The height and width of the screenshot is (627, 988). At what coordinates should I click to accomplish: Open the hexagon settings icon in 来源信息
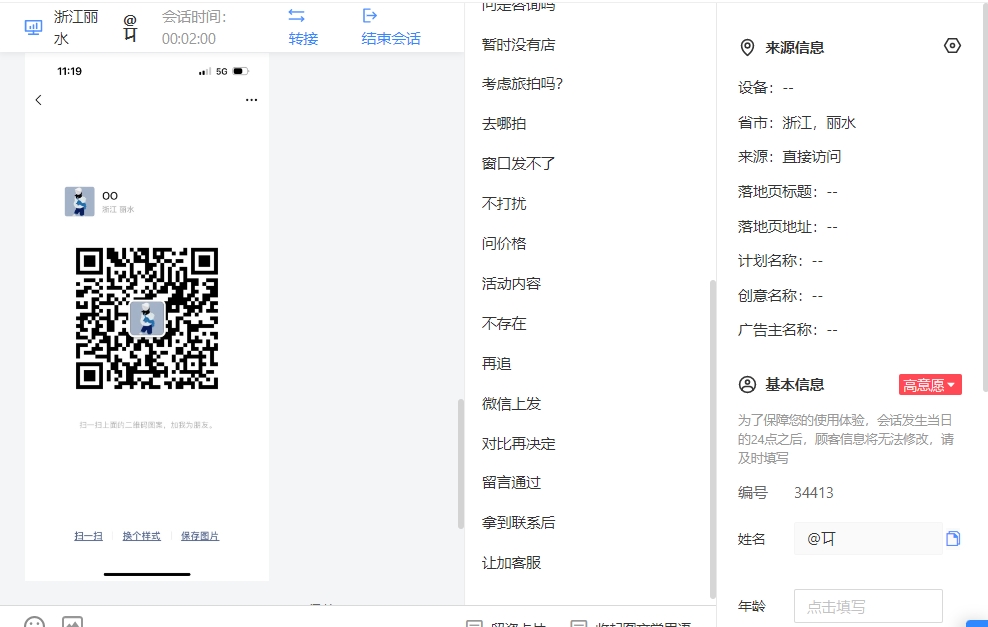[952, 46]
